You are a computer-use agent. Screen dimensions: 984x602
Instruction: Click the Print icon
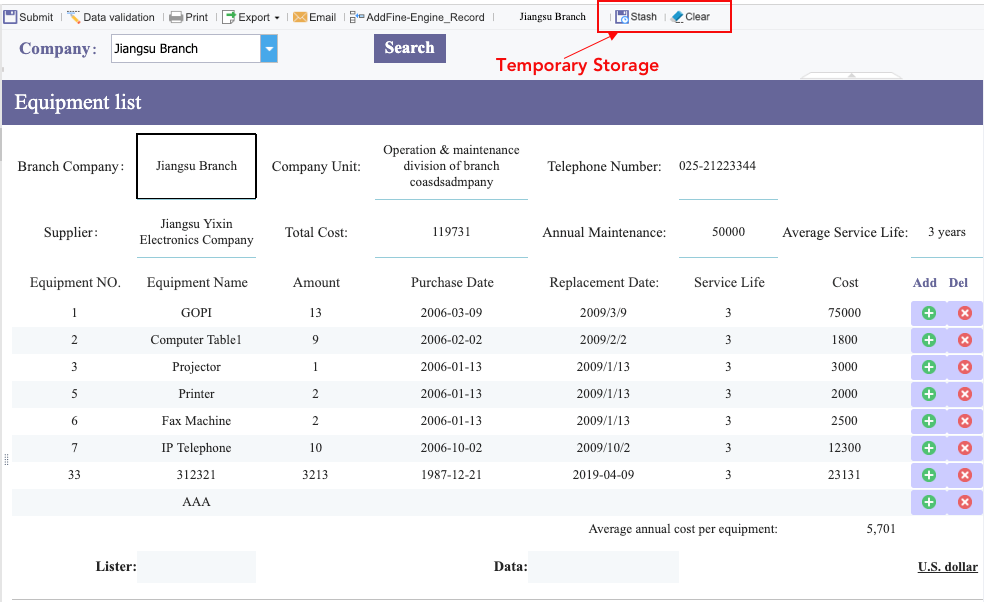(x=176, y=17)
